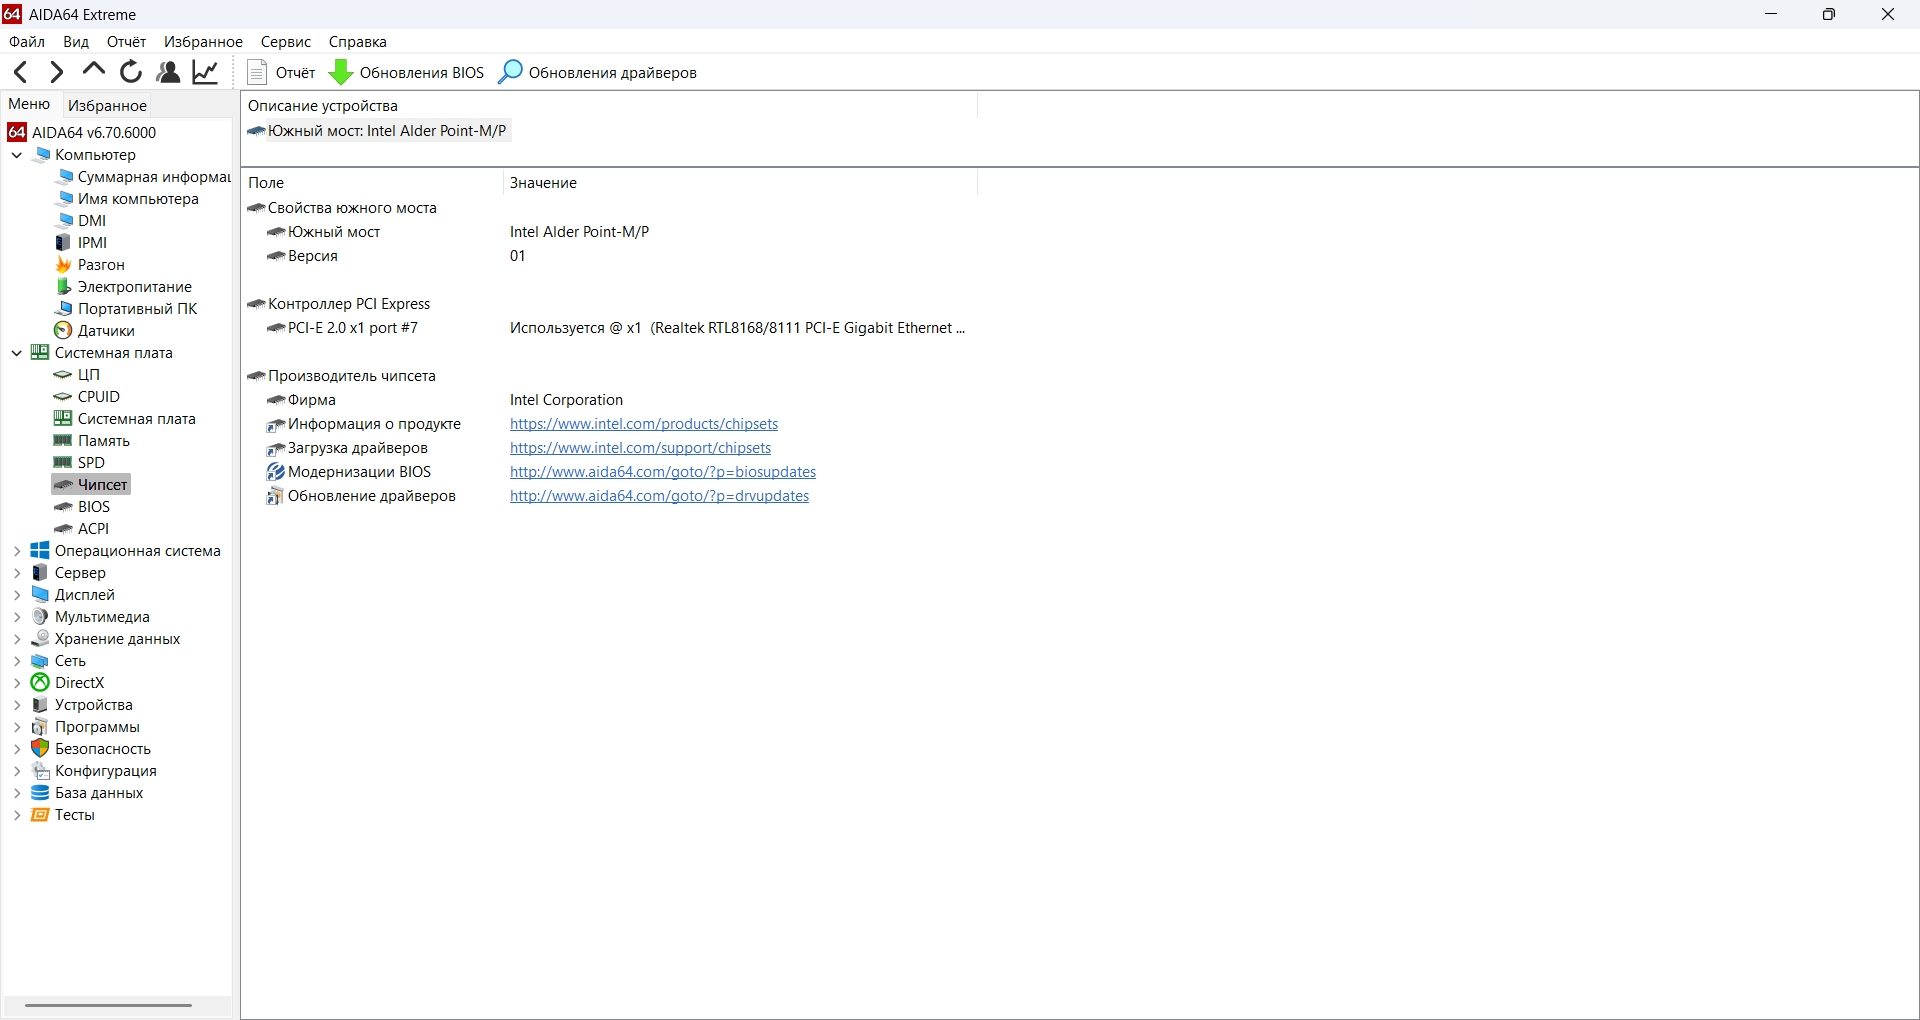Open Датчики sensors entry
Image resolution: width=1920 pixels, height=1020 pixels.
[95, 331]
